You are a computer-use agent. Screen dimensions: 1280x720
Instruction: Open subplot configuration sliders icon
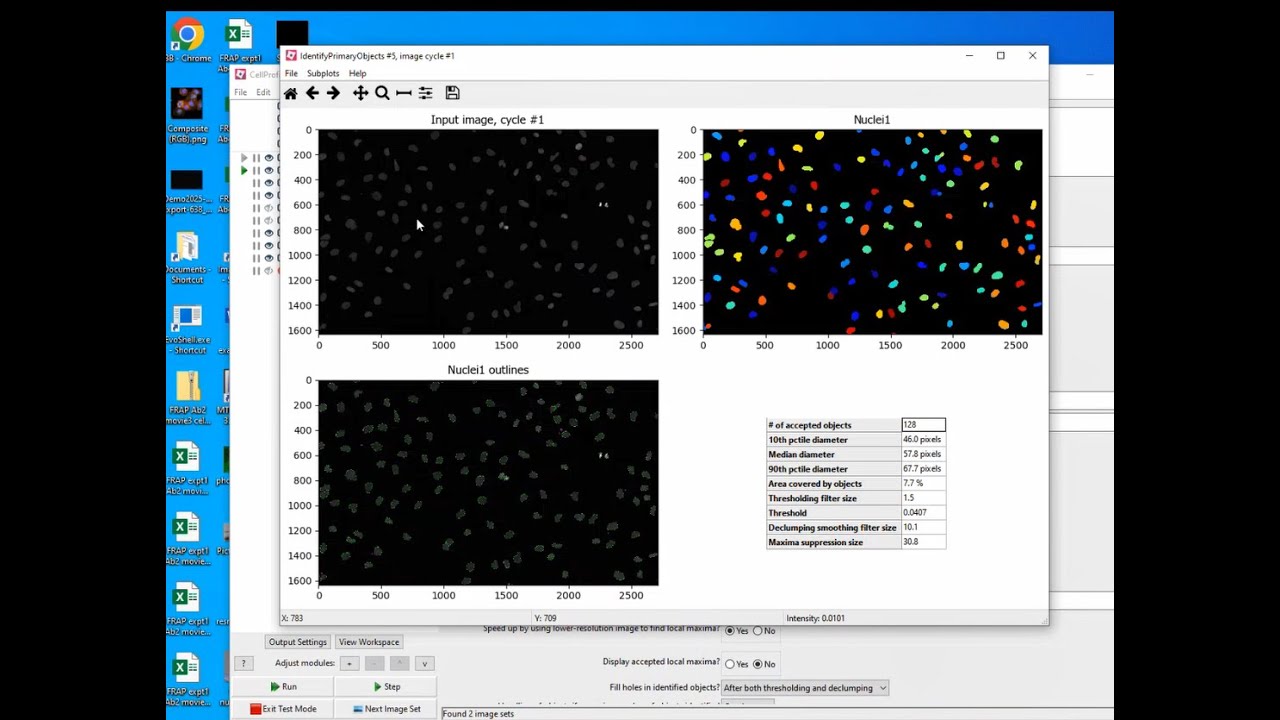pyautogui.click(x=425, y=93)
